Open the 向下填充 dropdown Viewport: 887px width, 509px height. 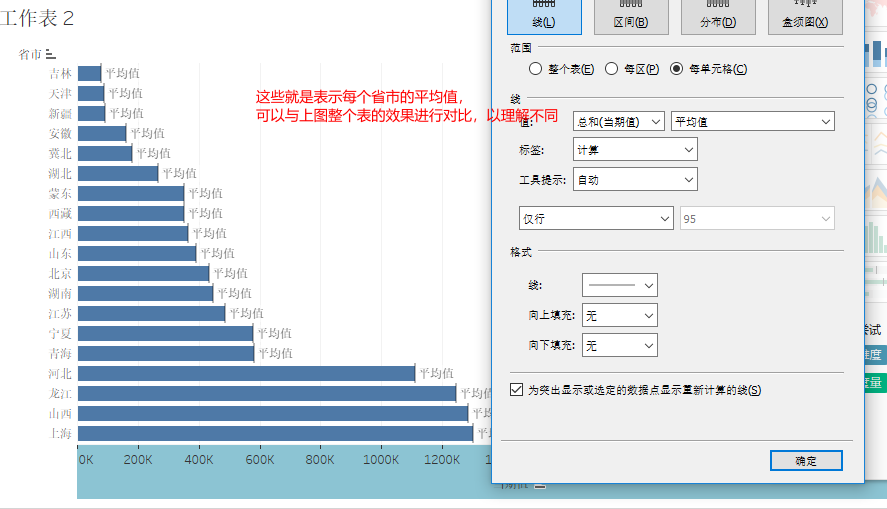point(619,345)
